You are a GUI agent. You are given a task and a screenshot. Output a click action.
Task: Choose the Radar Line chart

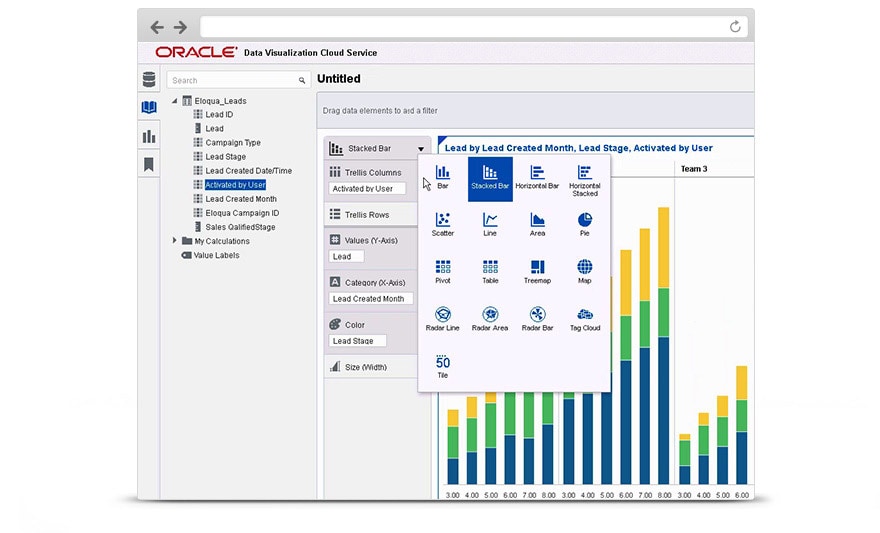(x=442, y=319)
